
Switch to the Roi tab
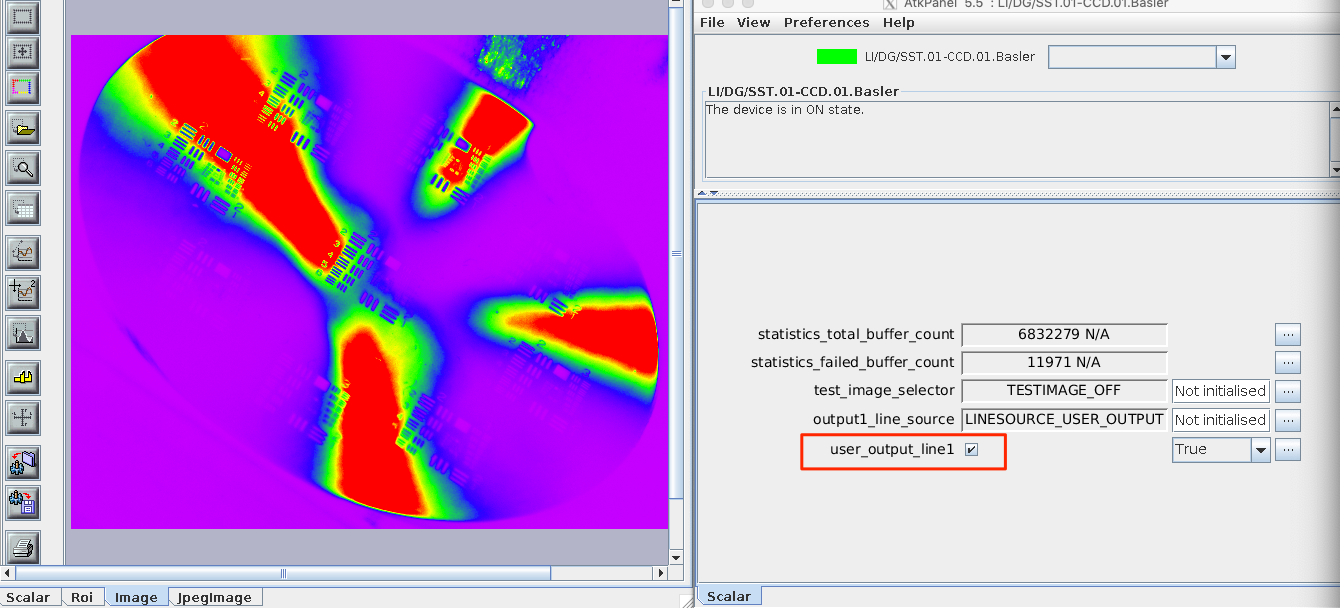[82, 597]
